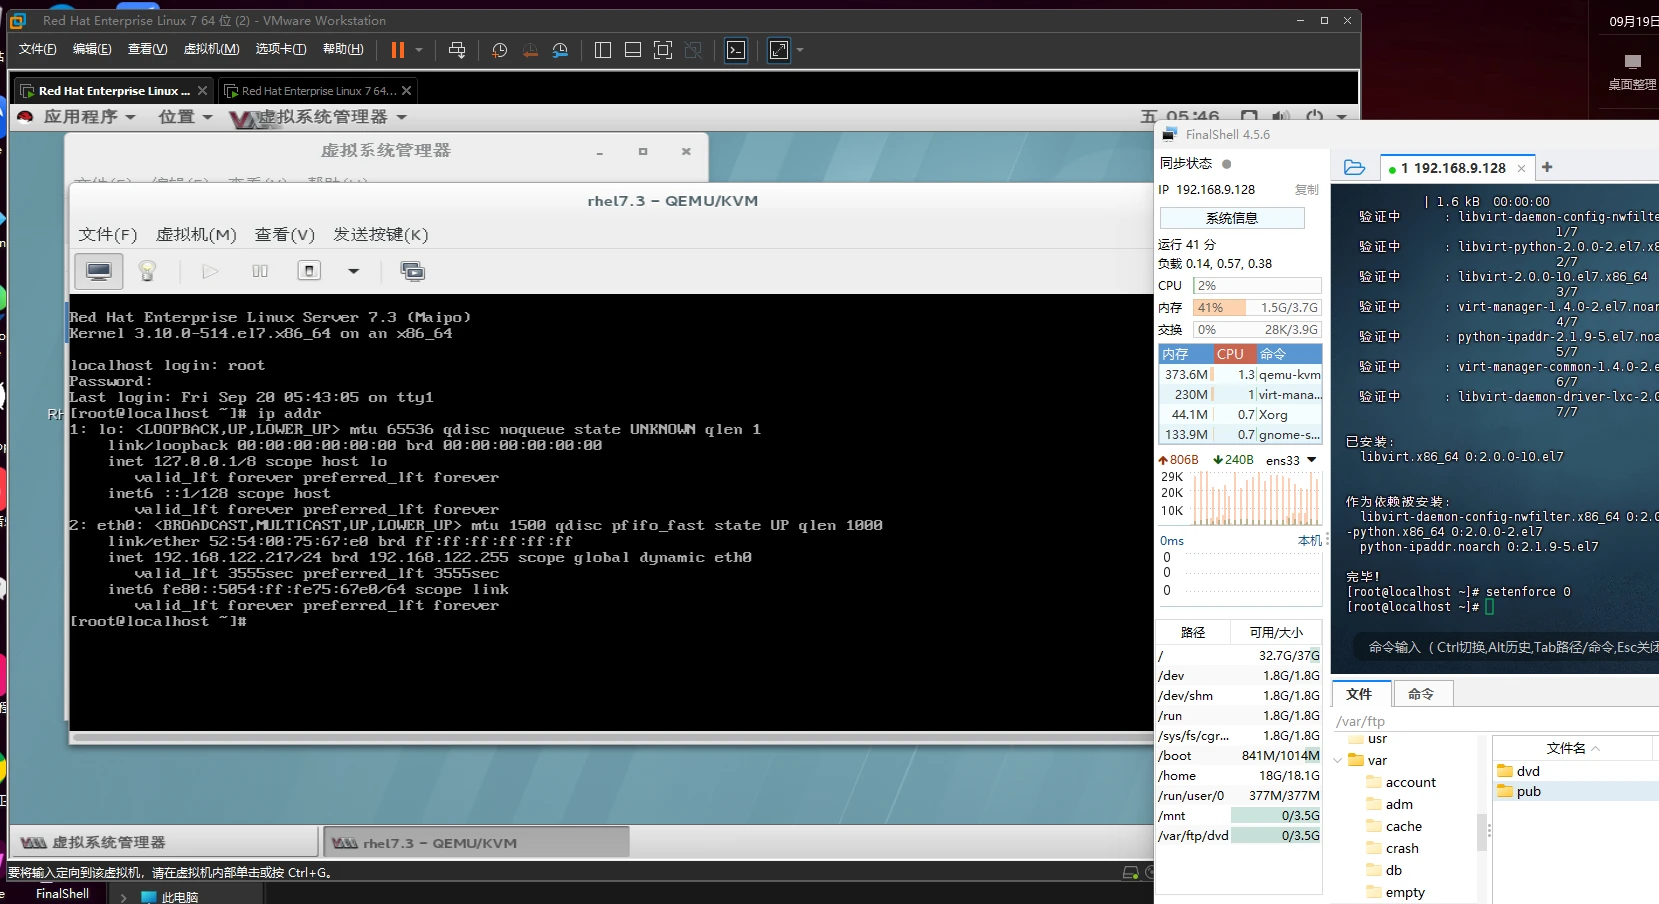Click the FinalShell 命令输入 command input field
Screen dimensions: 1659x904
point(1505,647)
